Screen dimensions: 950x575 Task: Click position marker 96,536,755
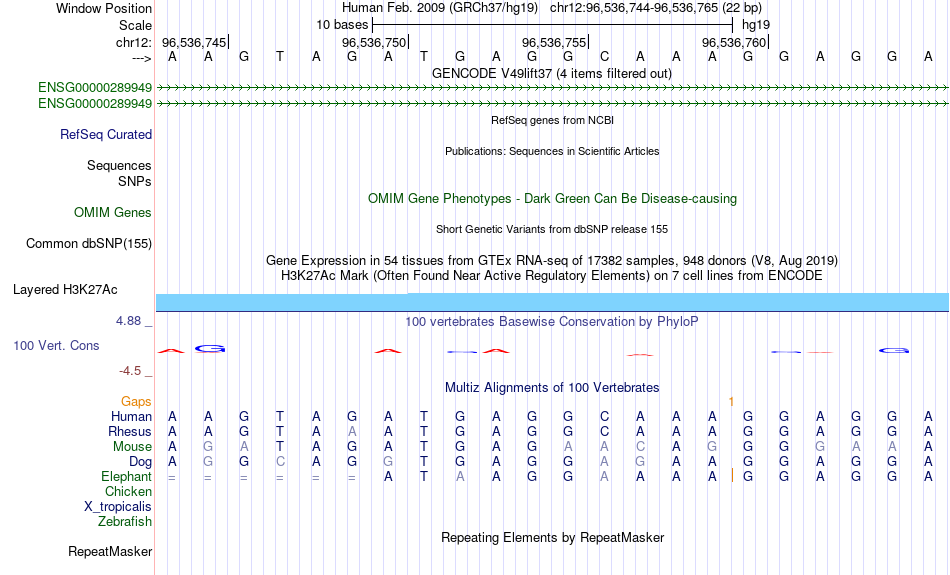click(x=554, y=42)
